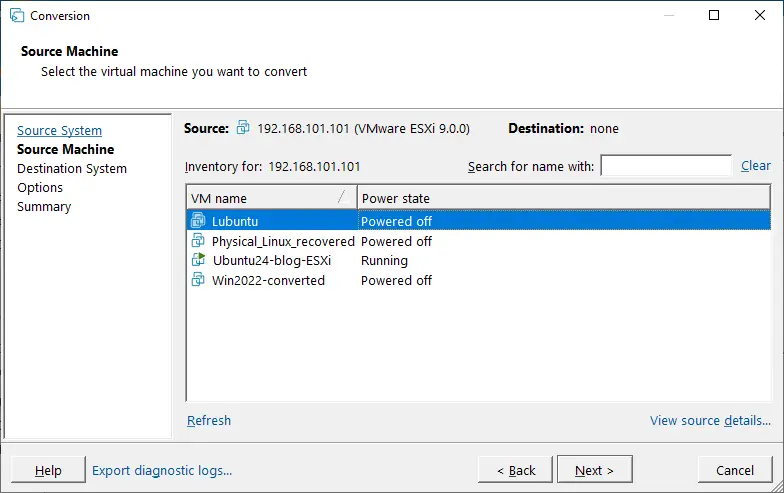
Task: Go to the previous step with Back
Action: pos(516,470)
